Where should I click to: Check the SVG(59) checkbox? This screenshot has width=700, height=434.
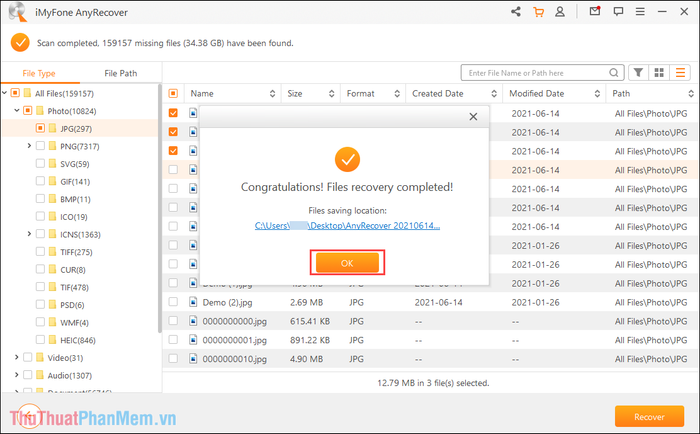coord(40,163)
